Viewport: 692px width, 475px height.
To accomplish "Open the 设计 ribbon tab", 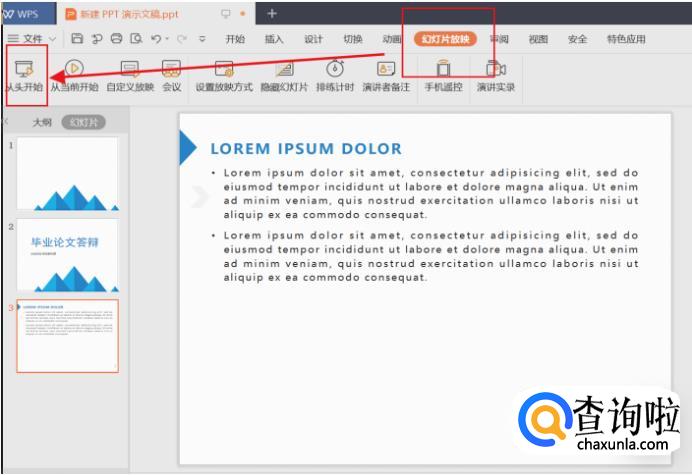I will (313, 39).
